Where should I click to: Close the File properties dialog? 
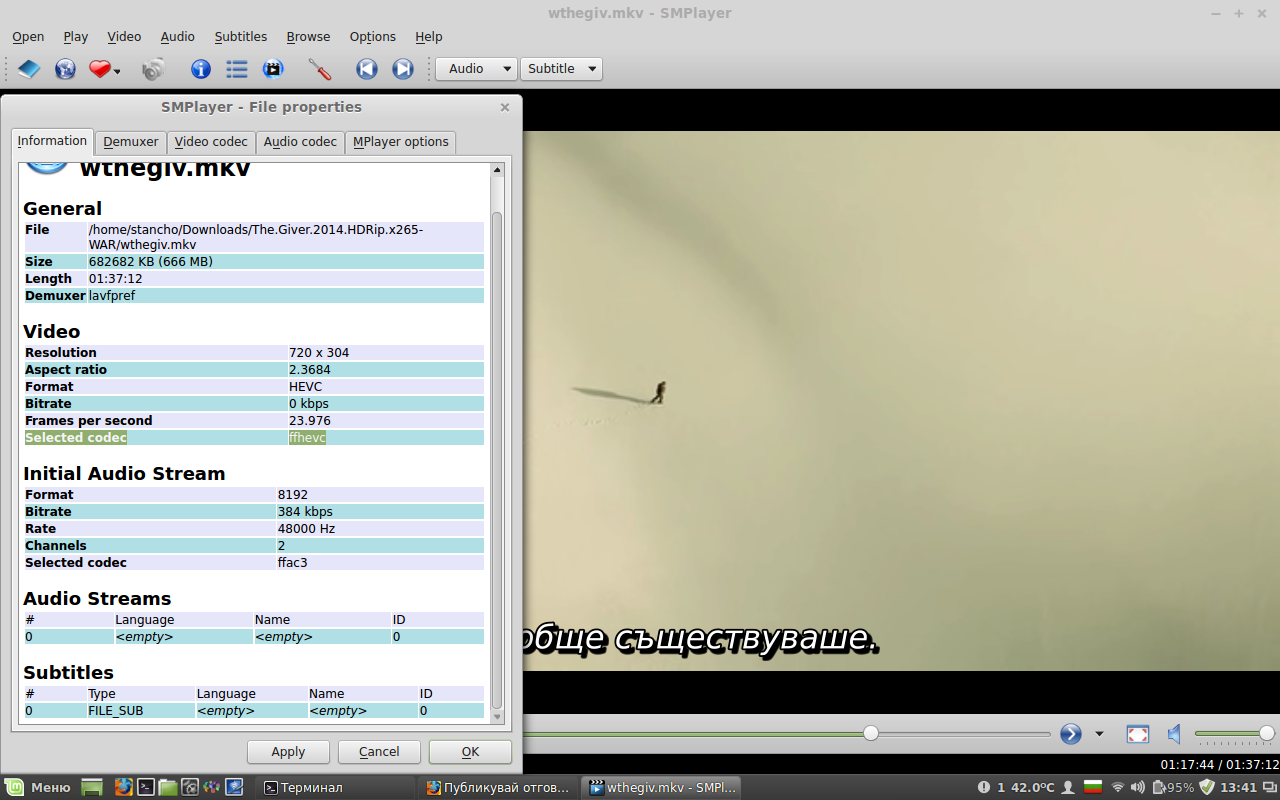click(505, 107)
